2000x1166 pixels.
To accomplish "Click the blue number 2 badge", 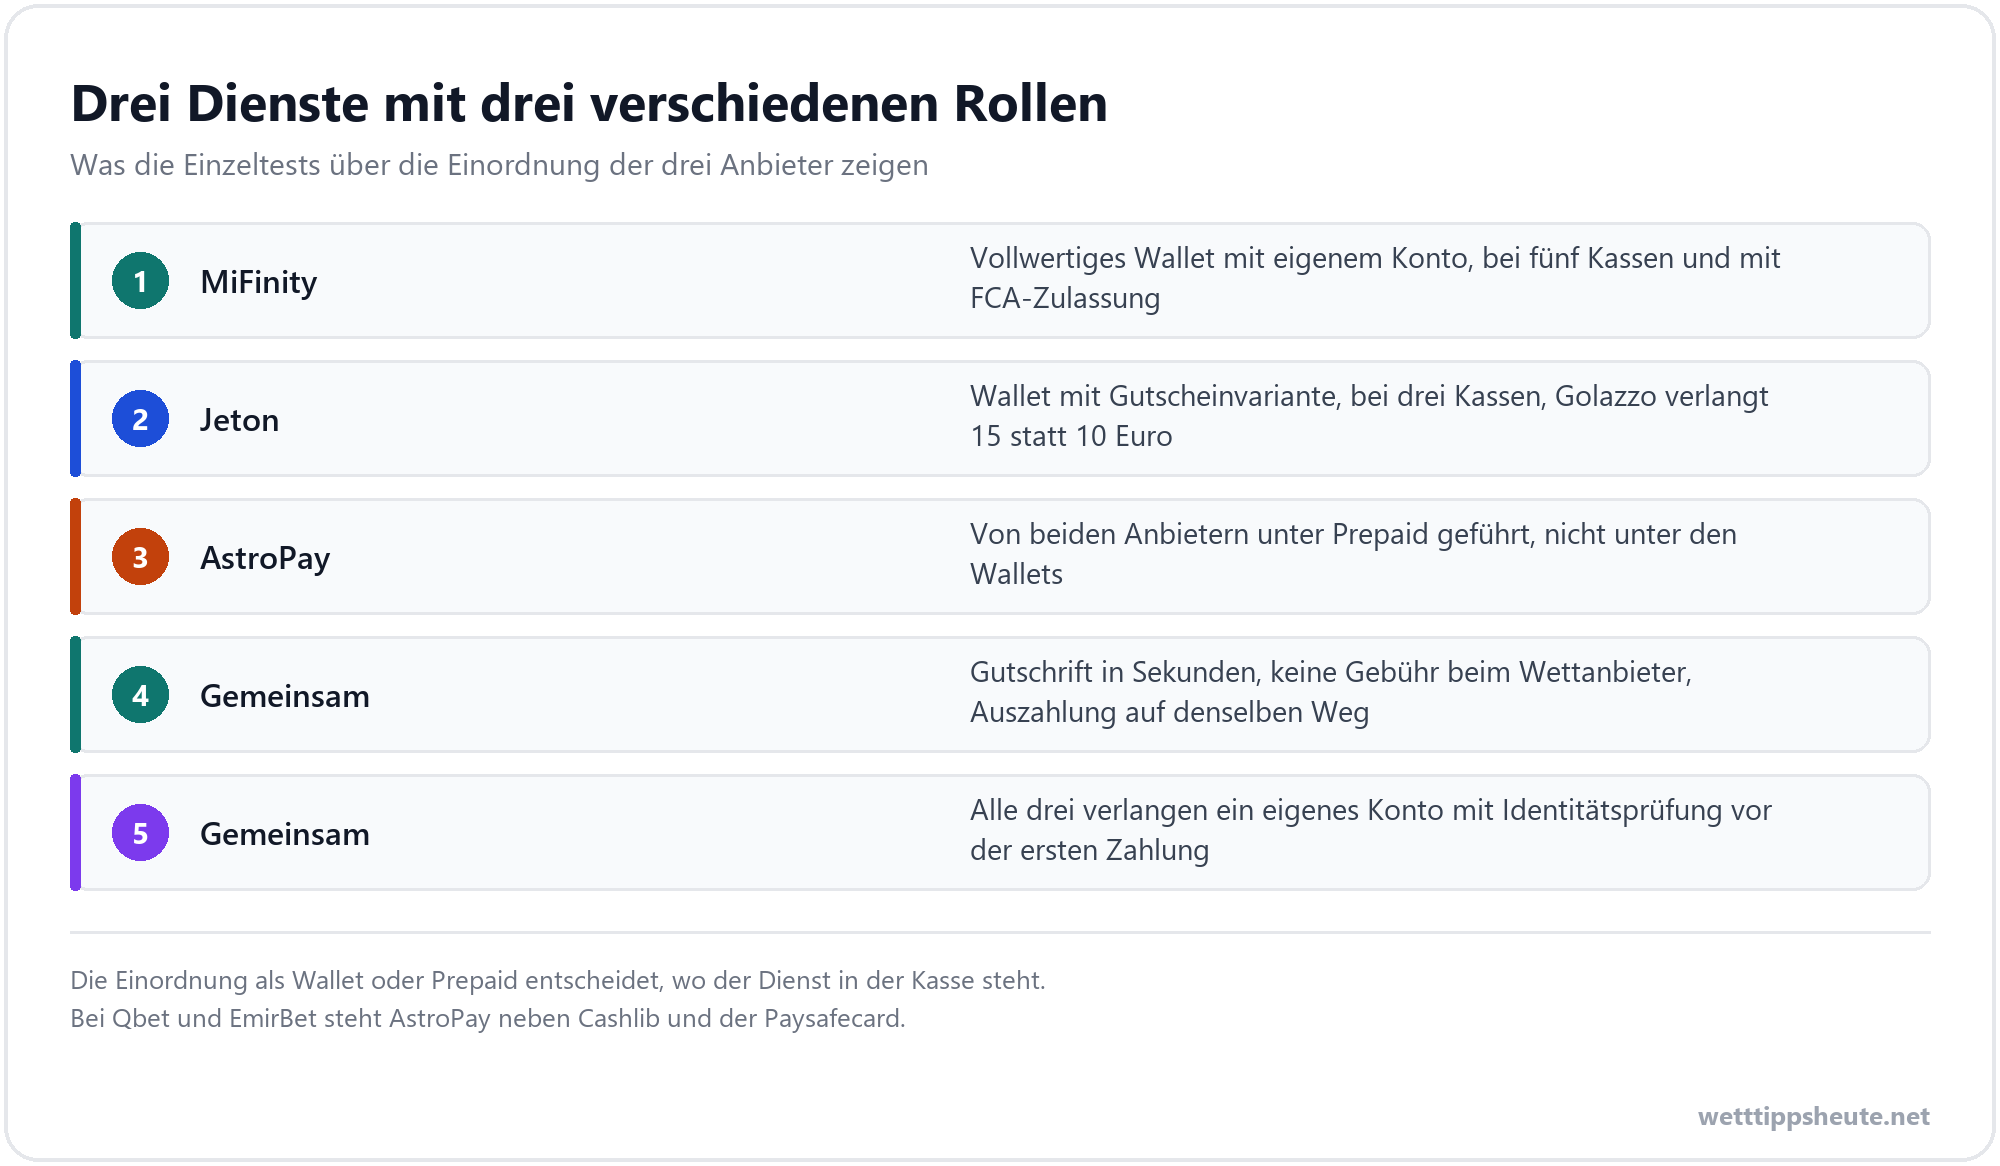I will 140,419.
